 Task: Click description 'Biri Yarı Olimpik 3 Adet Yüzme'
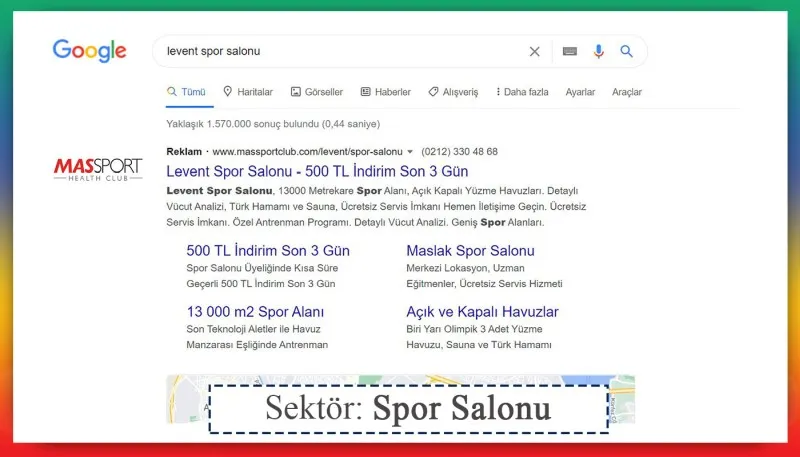click(x=474, y=329)
